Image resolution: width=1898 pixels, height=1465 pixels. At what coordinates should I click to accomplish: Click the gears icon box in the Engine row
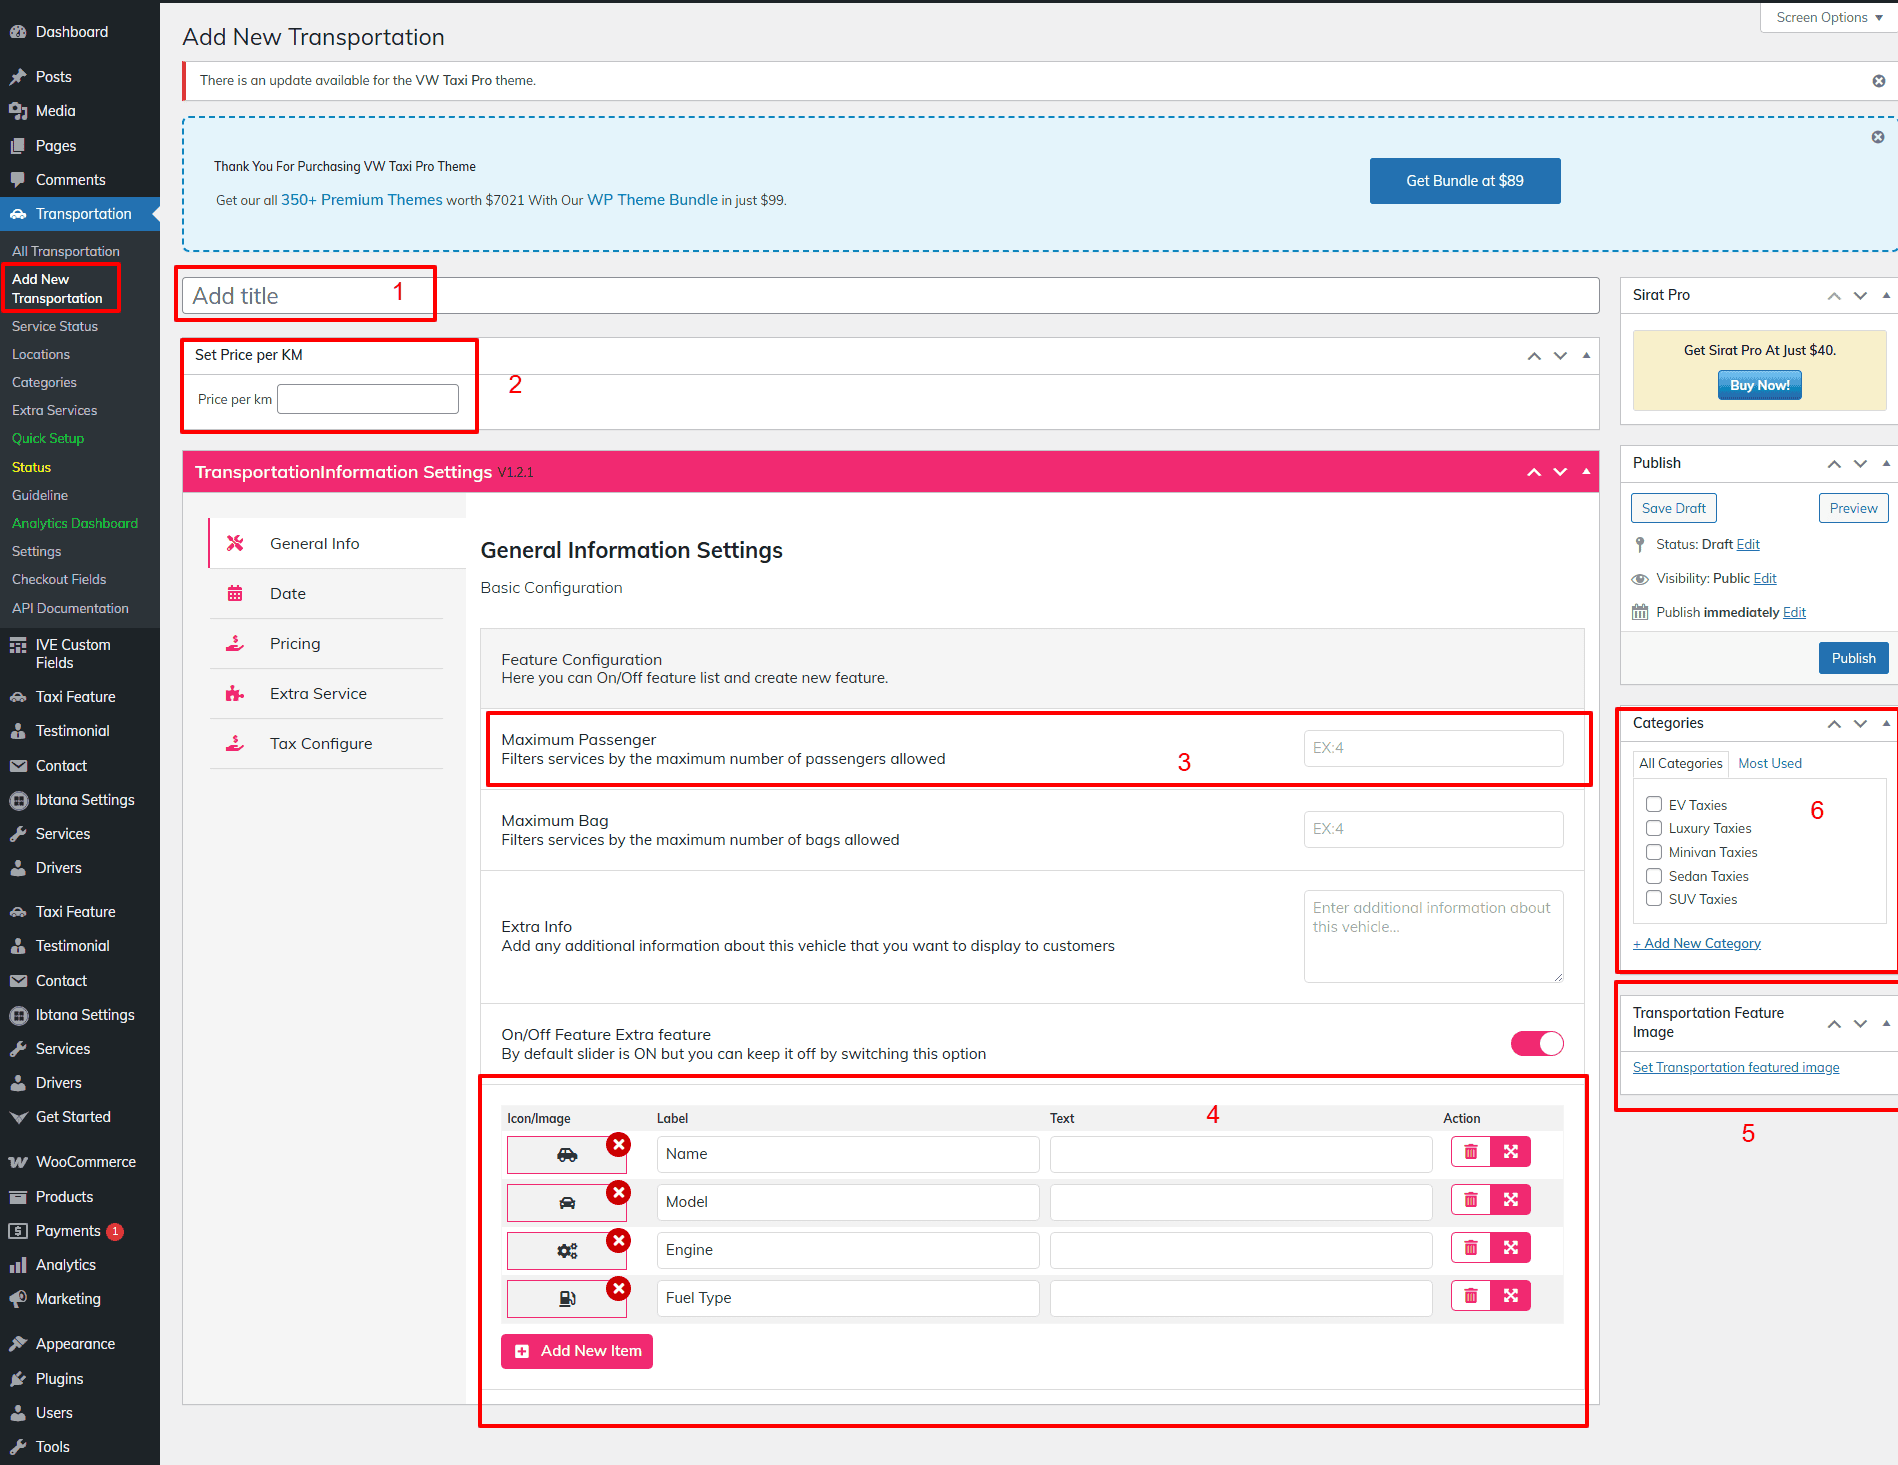point(566,1250)
